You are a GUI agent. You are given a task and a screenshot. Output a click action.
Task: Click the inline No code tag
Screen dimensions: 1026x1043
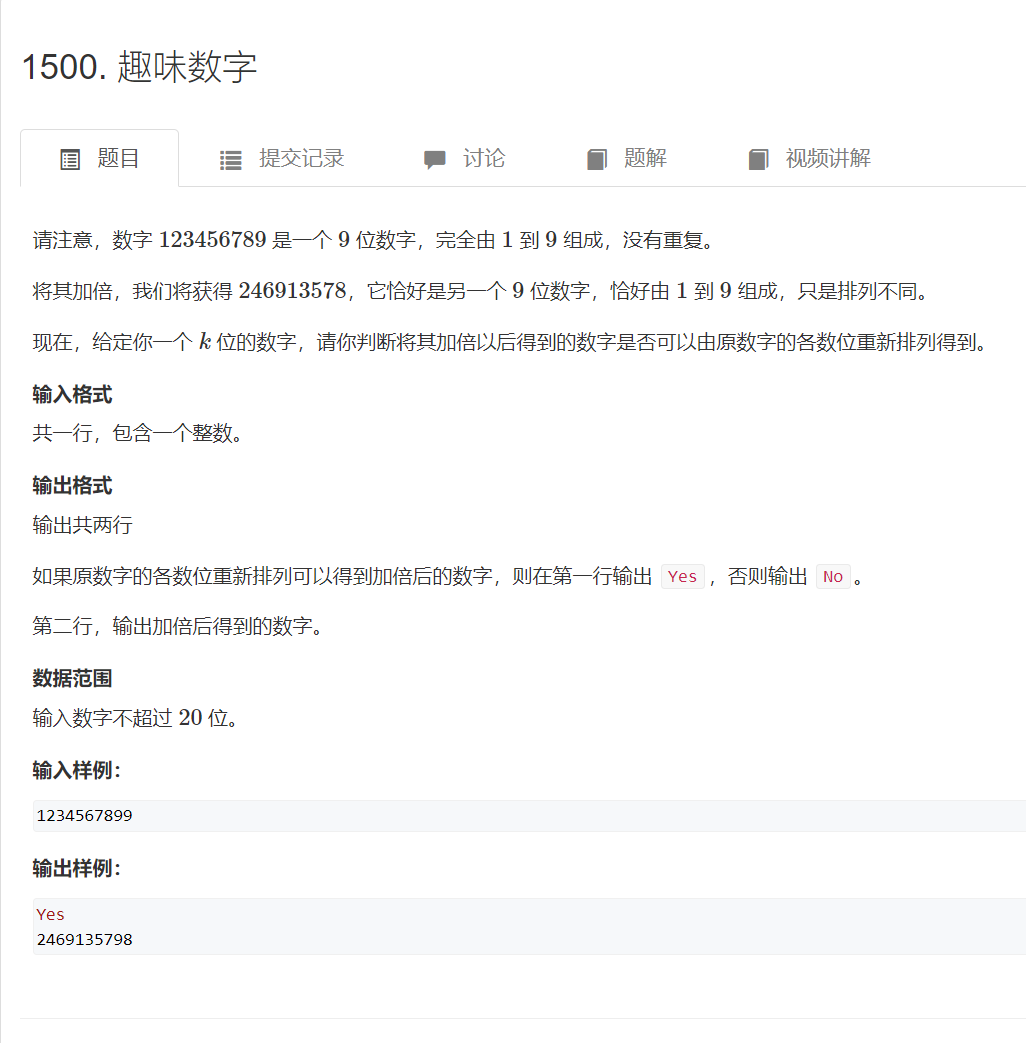833,577
